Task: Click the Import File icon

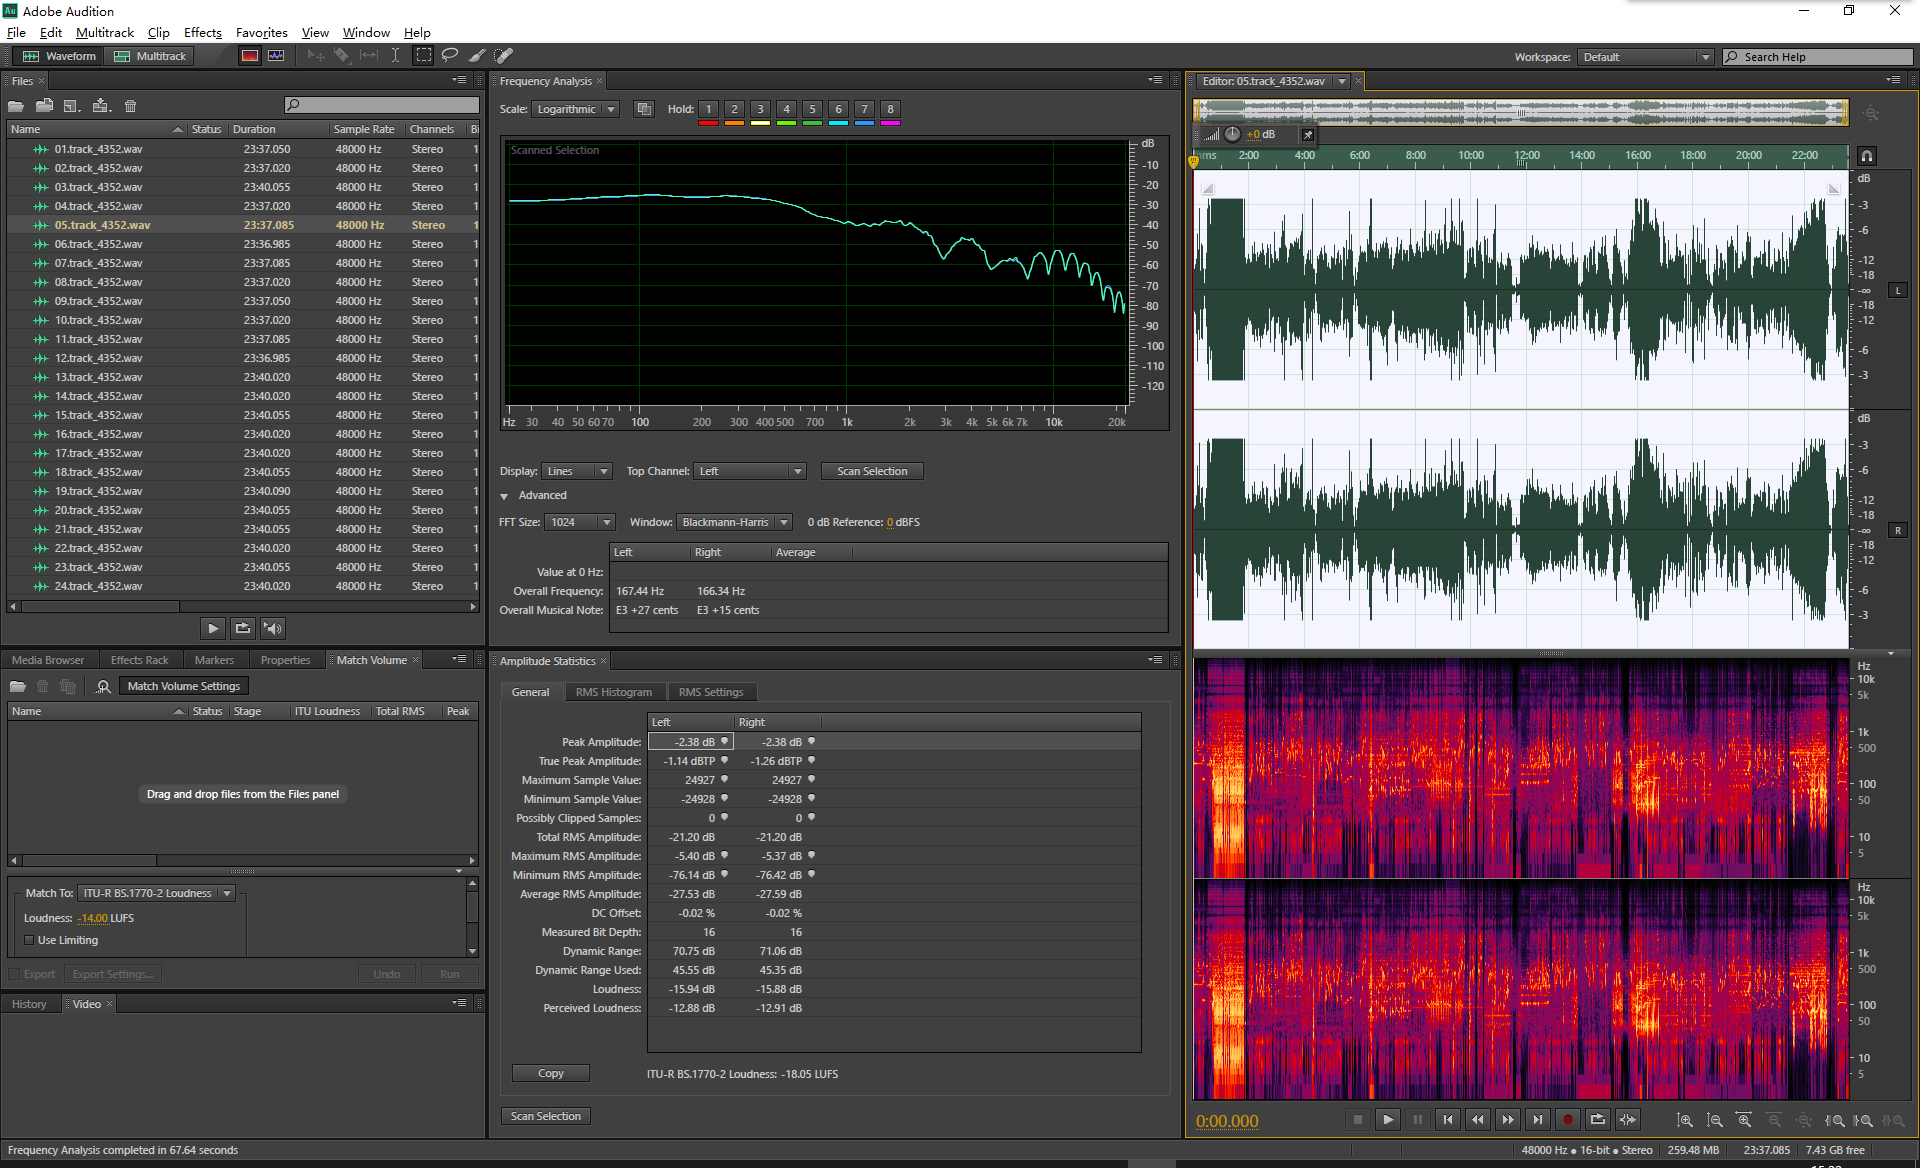Action: click(x=44, y=106)
